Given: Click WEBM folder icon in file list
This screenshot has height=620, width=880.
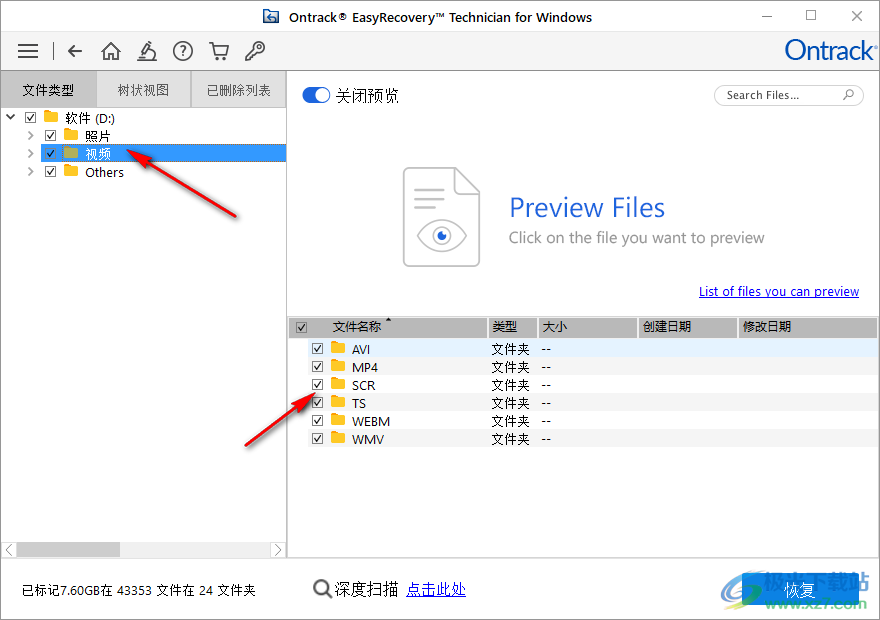Looking at the screenshot, I should click(338, 420).
